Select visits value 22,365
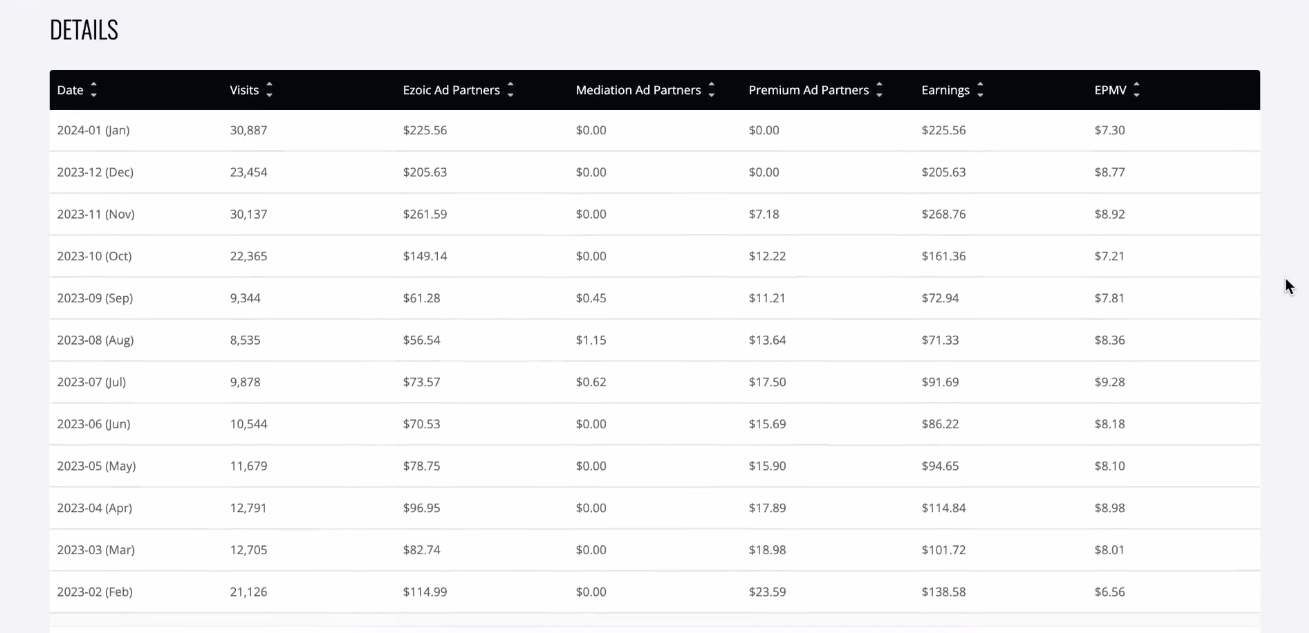 249,256
